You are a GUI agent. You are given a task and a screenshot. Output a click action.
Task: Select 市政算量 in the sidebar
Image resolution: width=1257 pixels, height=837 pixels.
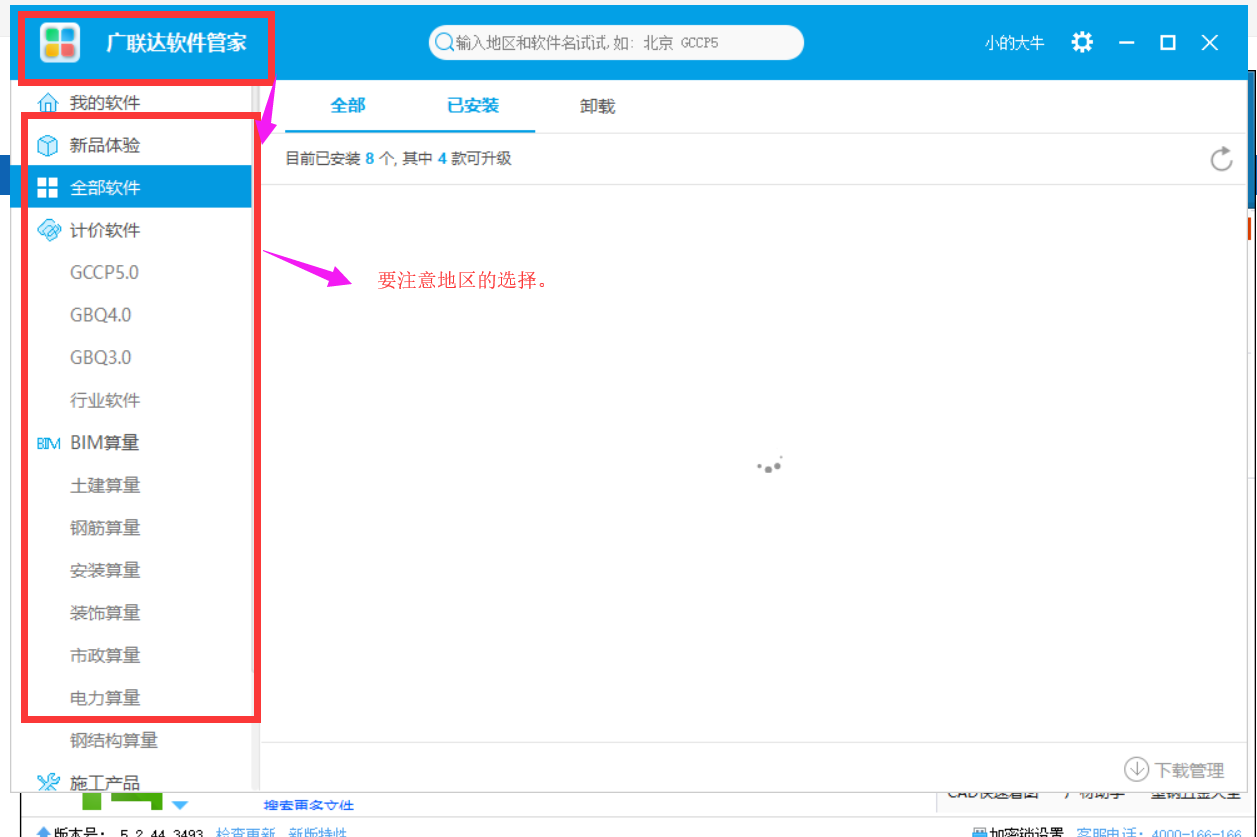105,655
